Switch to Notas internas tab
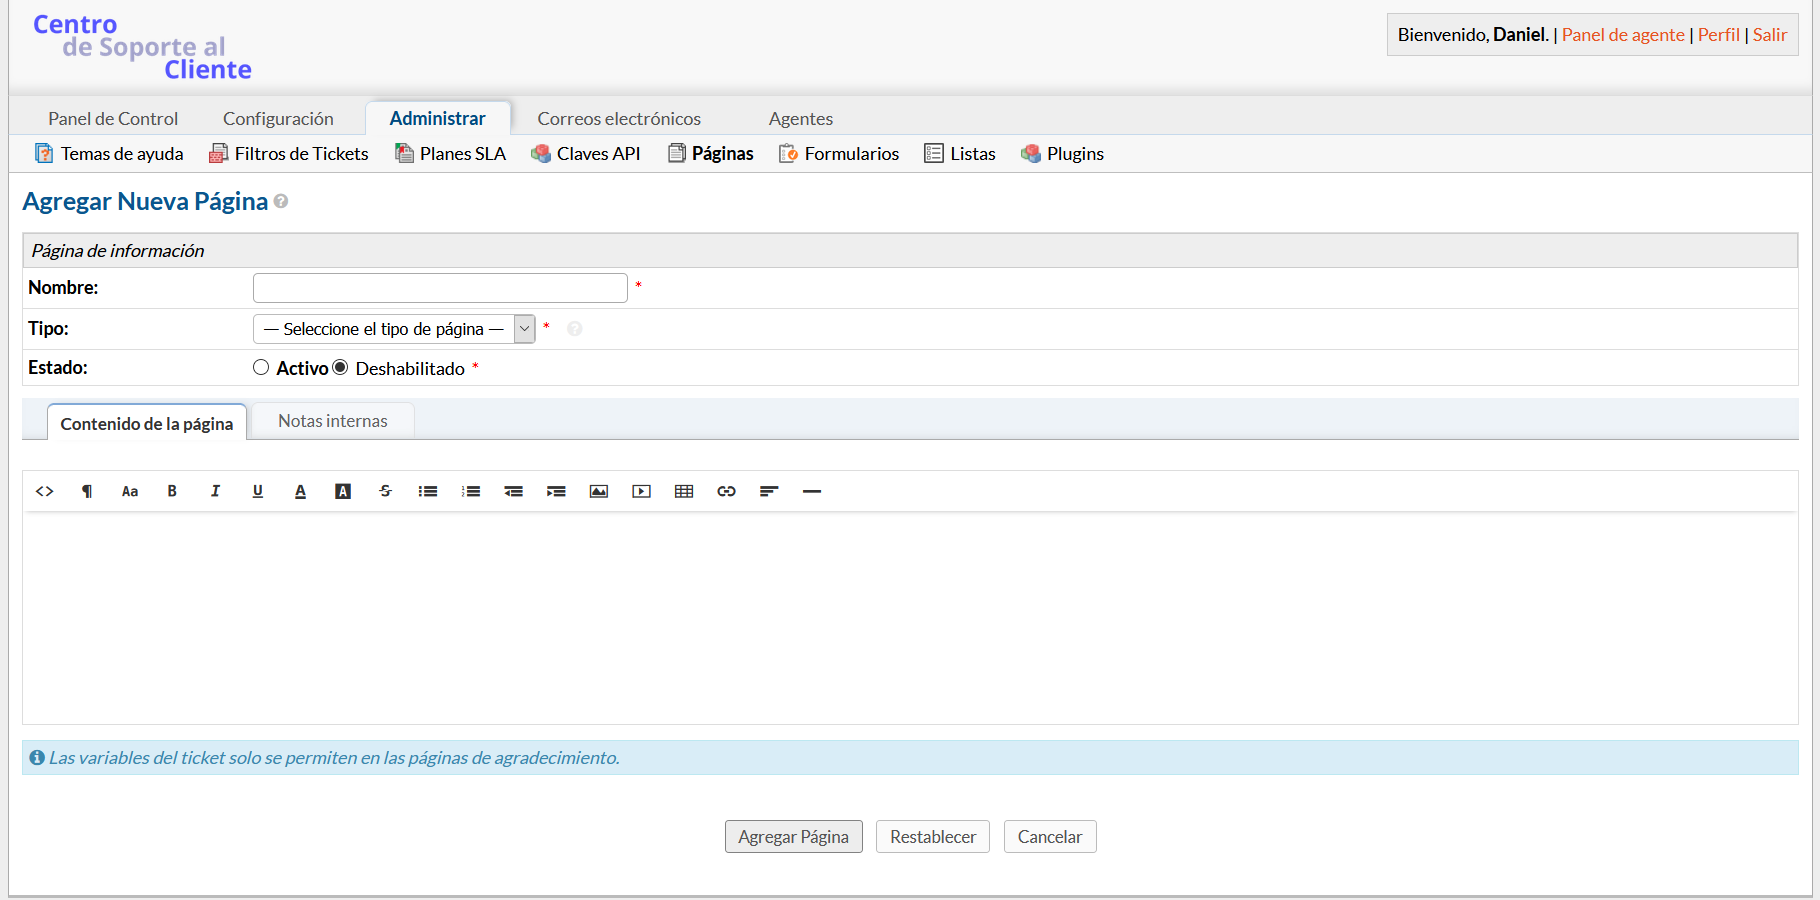This screenshot has height=900, width=1820. (332, 421)
